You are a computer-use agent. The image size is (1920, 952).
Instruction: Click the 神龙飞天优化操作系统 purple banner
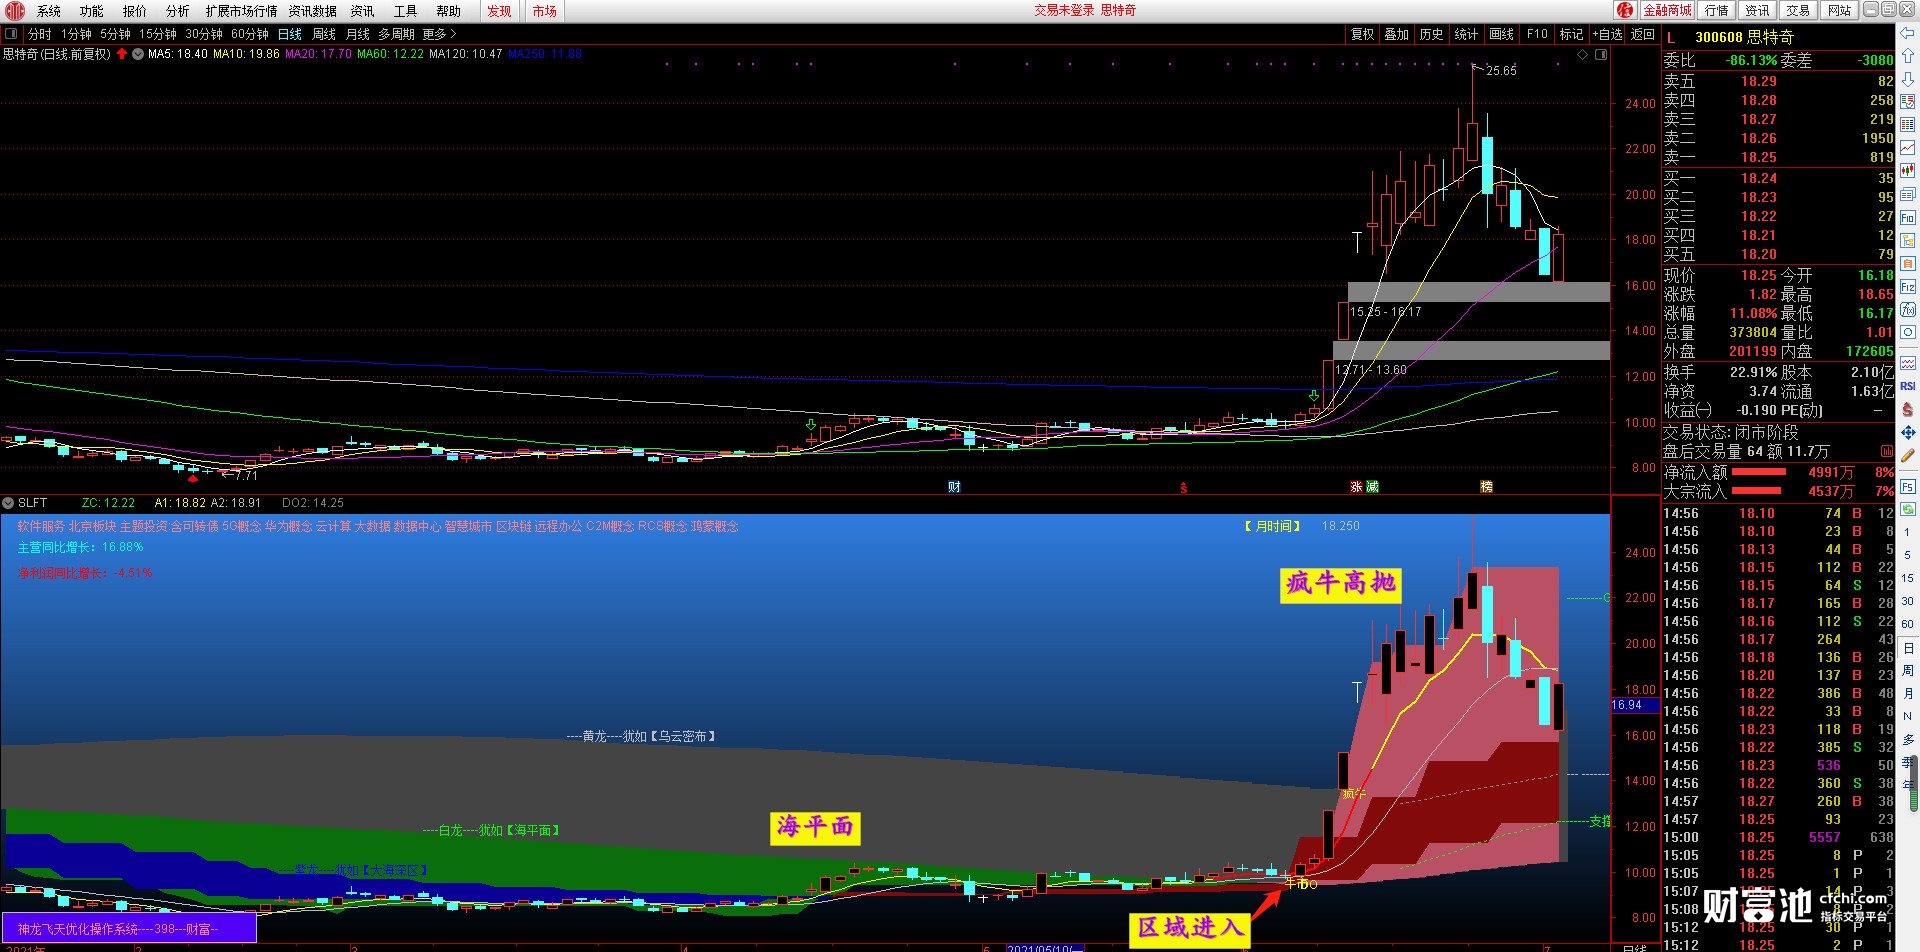(x=129, y=929)
